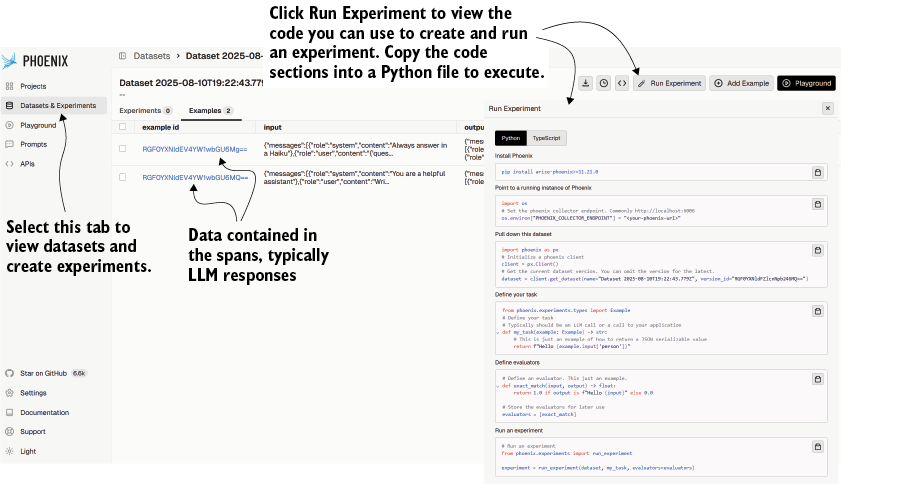Open example RGFOYXNIdEV4YW1wbGU6MQ== link
Image resolution: width=913 pixels, height=484 pixels.
coord(195,178)
